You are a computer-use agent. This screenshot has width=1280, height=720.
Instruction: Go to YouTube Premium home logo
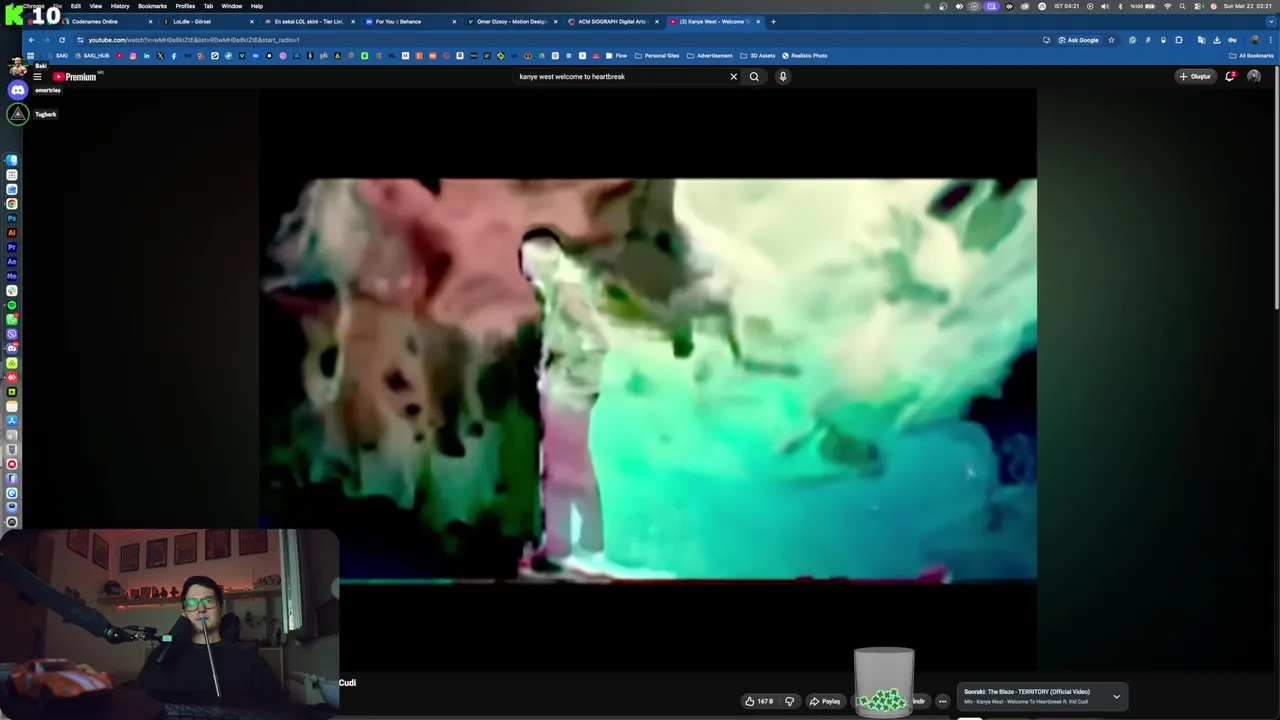(x=76, y=77)
